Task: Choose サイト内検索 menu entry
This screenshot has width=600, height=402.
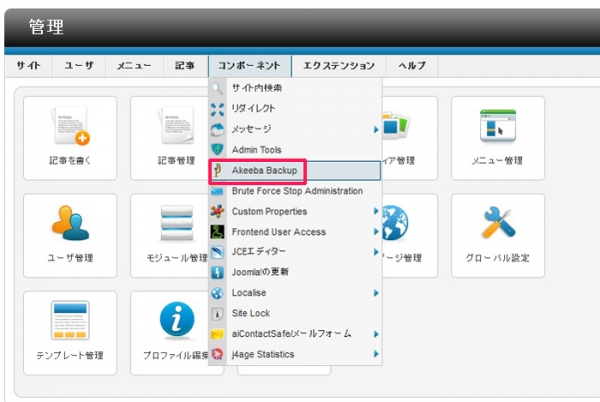Action: pyautogui.click(x=295, y=88)
